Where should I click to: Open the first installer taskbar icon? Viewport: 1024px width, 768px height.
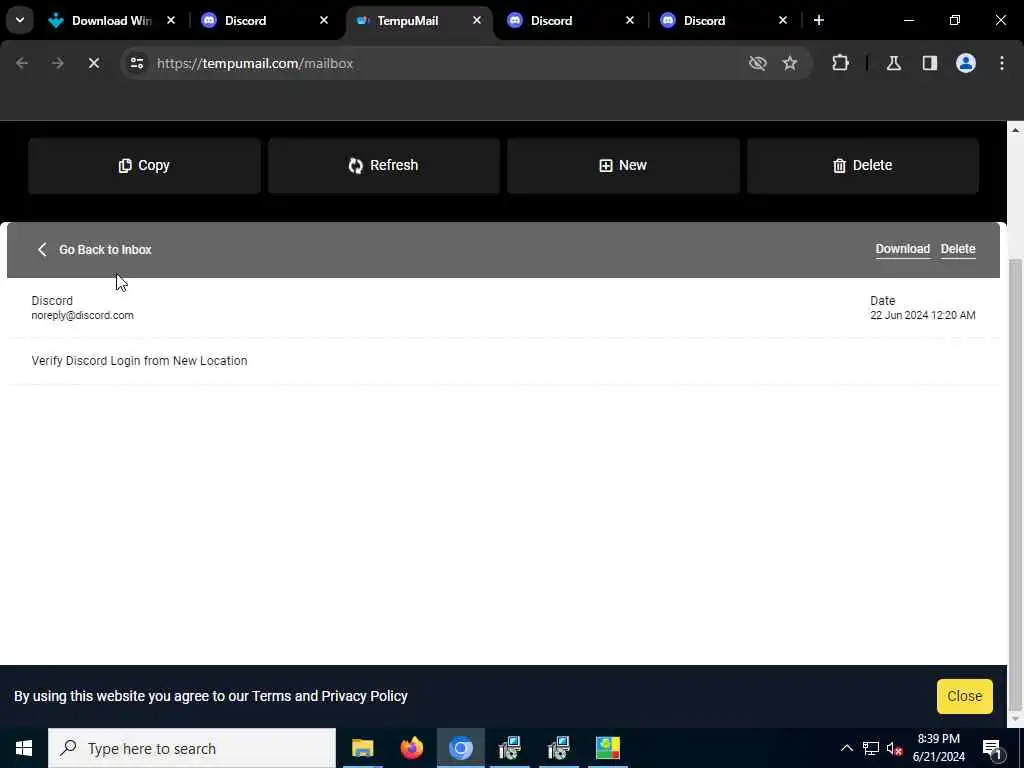coord(509,748)
